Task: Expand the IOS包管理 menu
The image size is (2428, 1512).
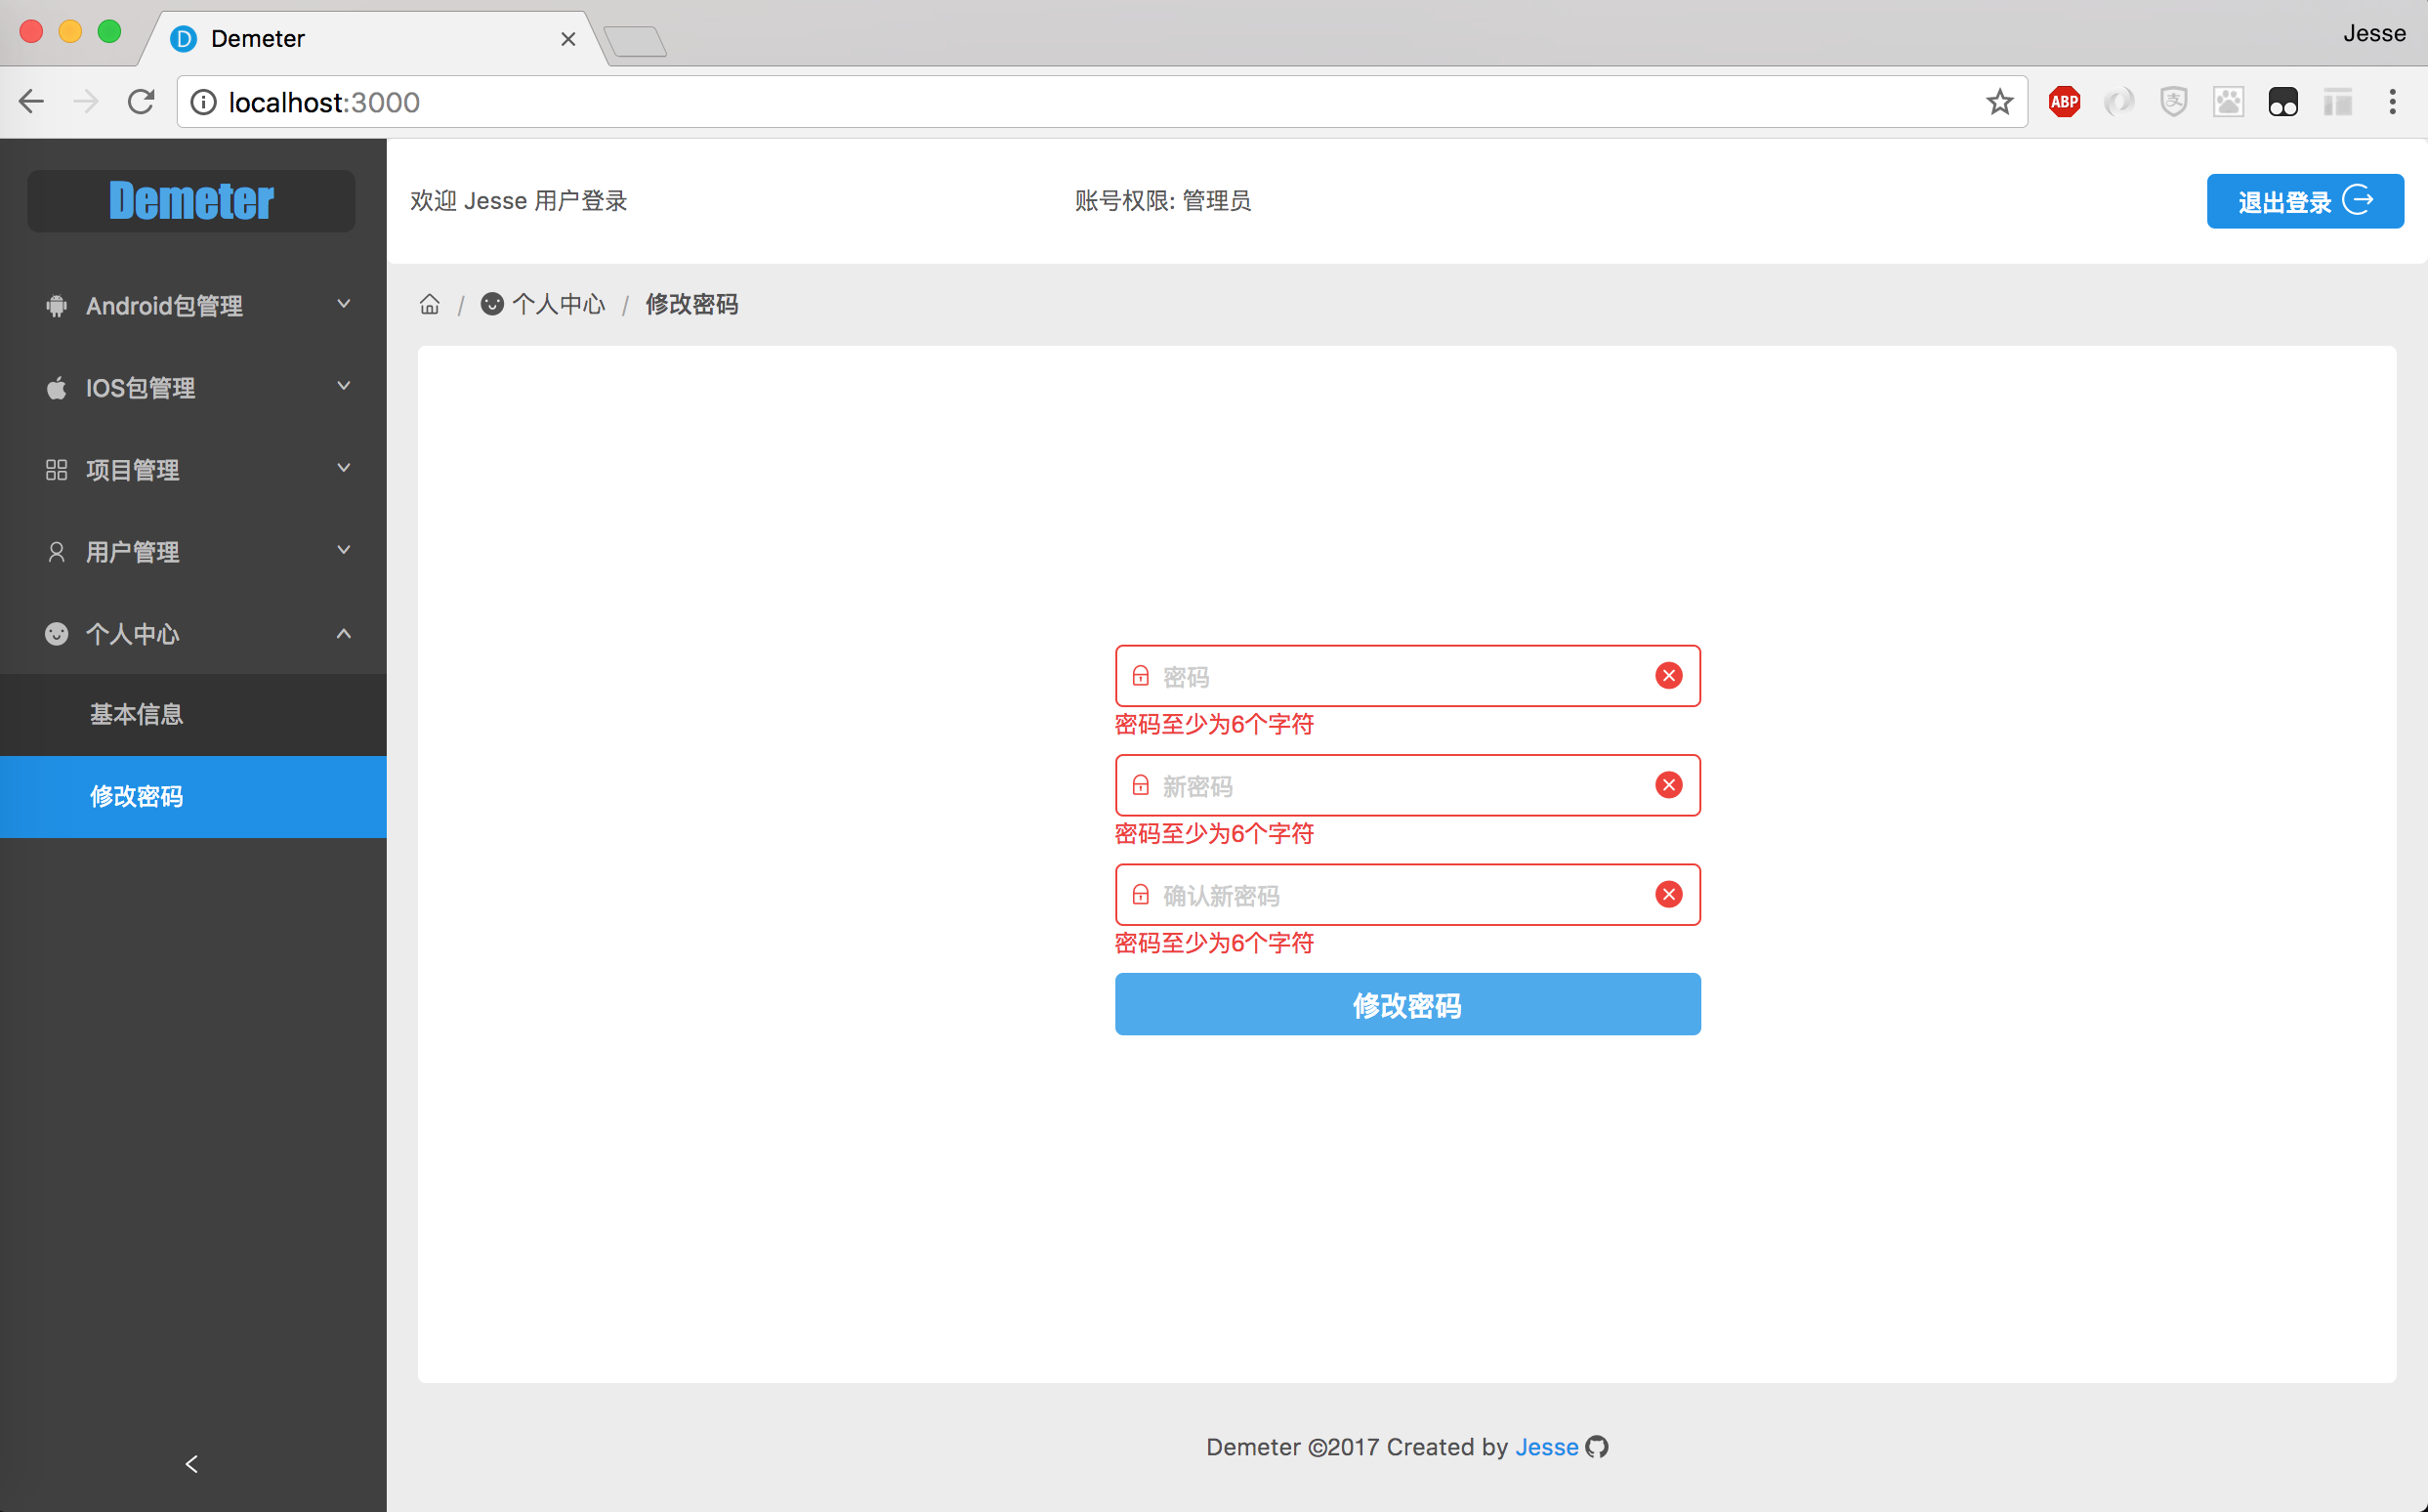Action: [193, 387]
